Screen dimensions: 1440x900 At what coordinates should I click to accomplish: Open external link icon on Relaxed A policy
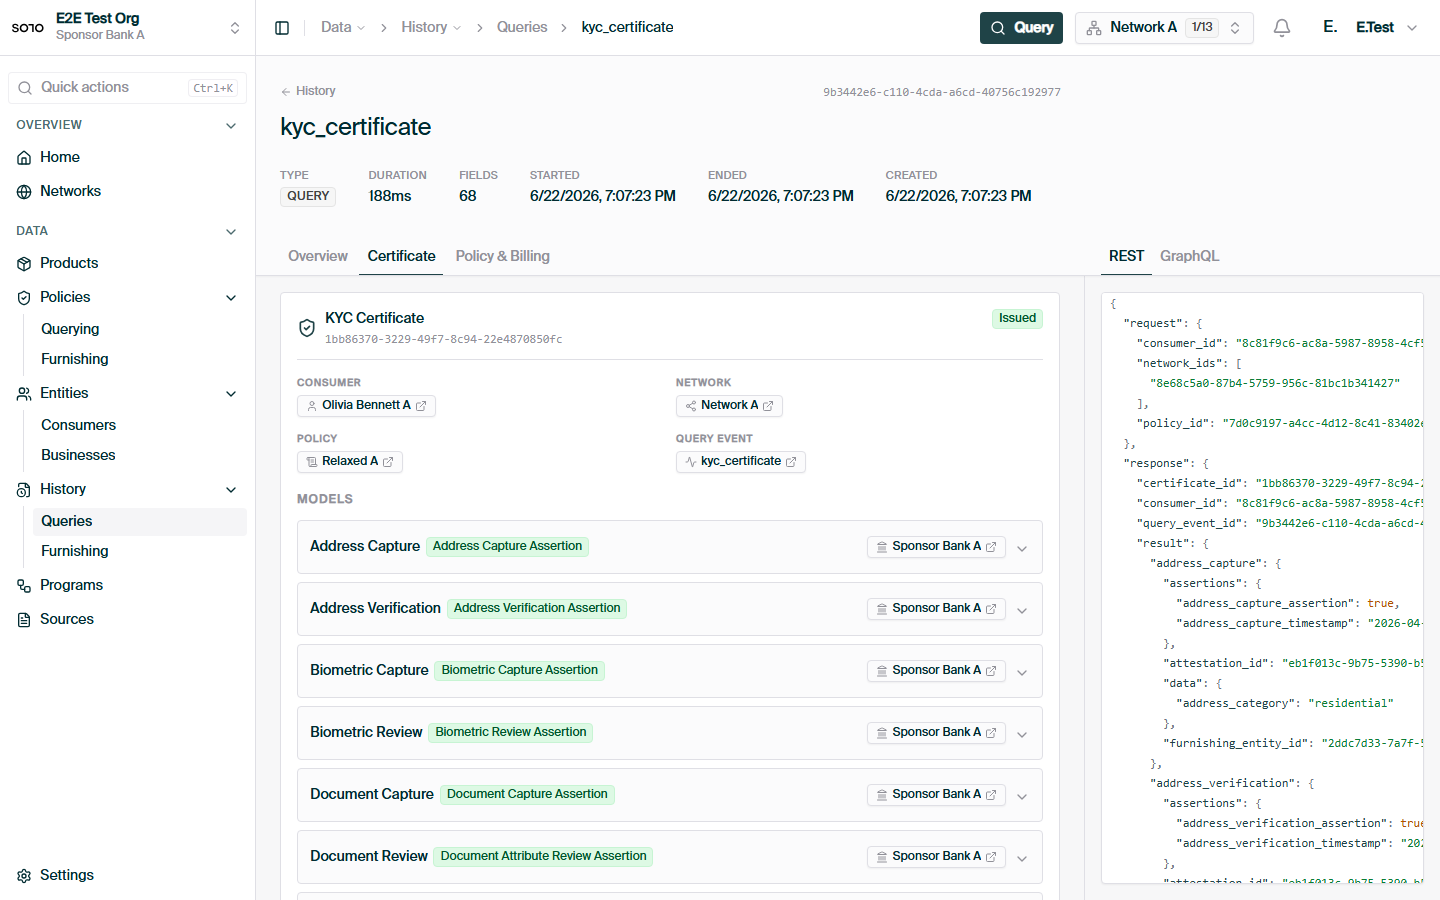(x=388, y=462)
